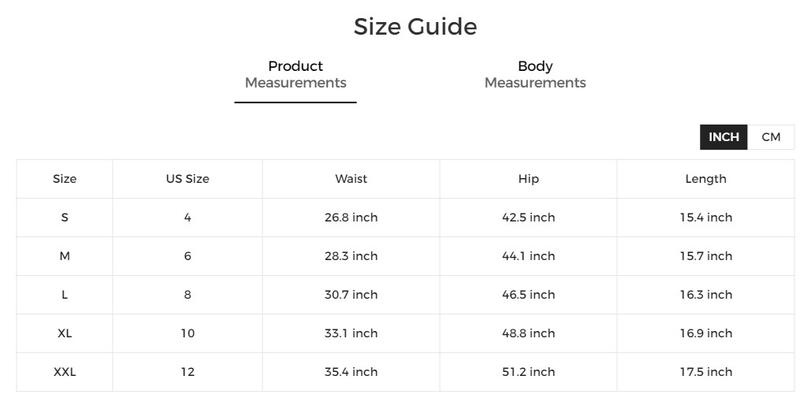Click the 51.2 inch hip cell
Screen dimensions: 800x398
(x=528, y=372)
